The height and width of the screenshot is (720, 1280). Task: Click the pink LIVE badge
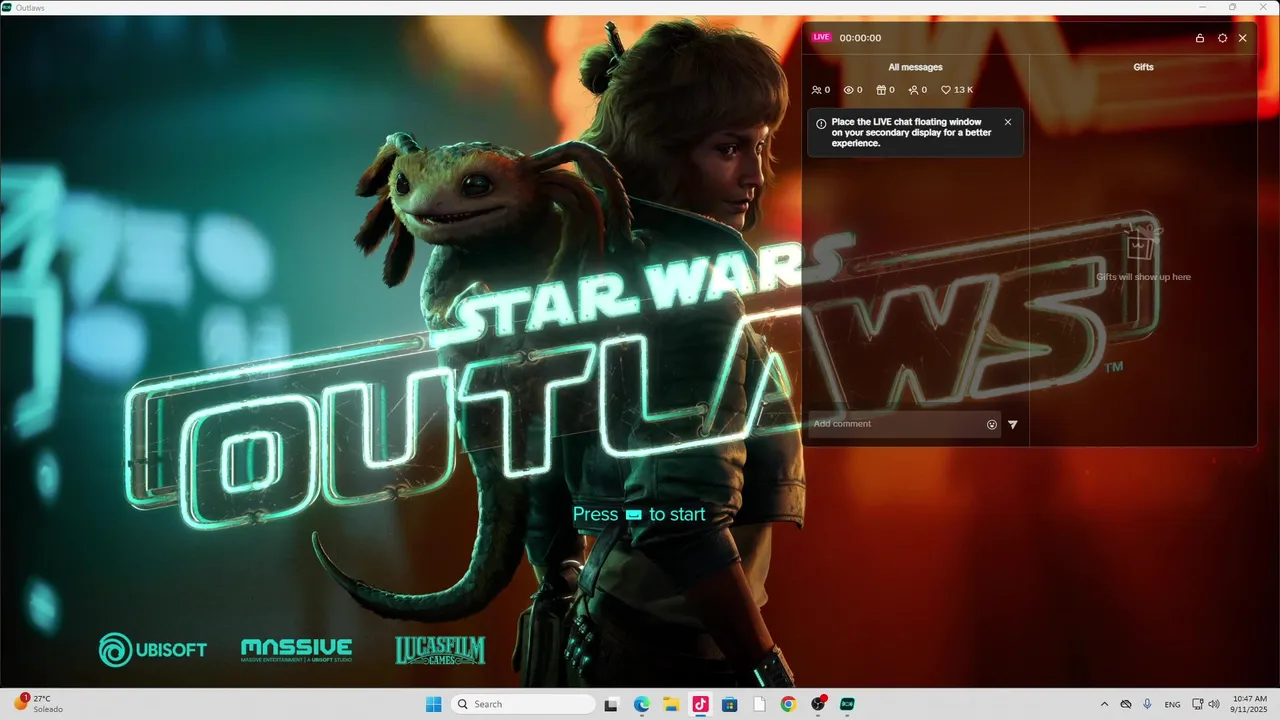point(821,37)
